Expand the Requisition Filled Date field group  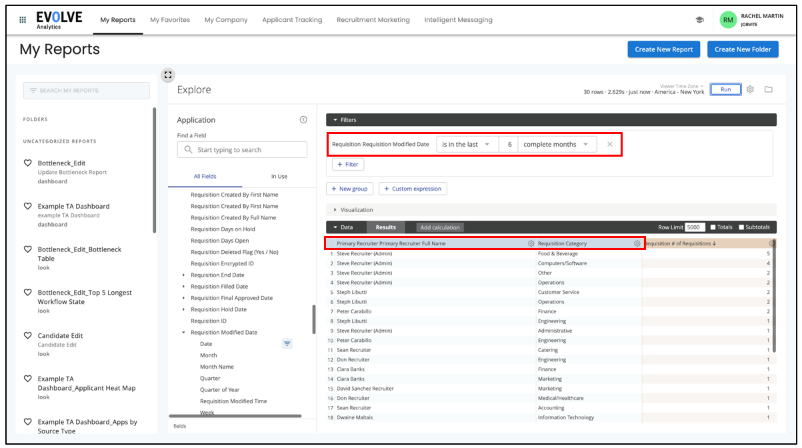pos(184,286)
